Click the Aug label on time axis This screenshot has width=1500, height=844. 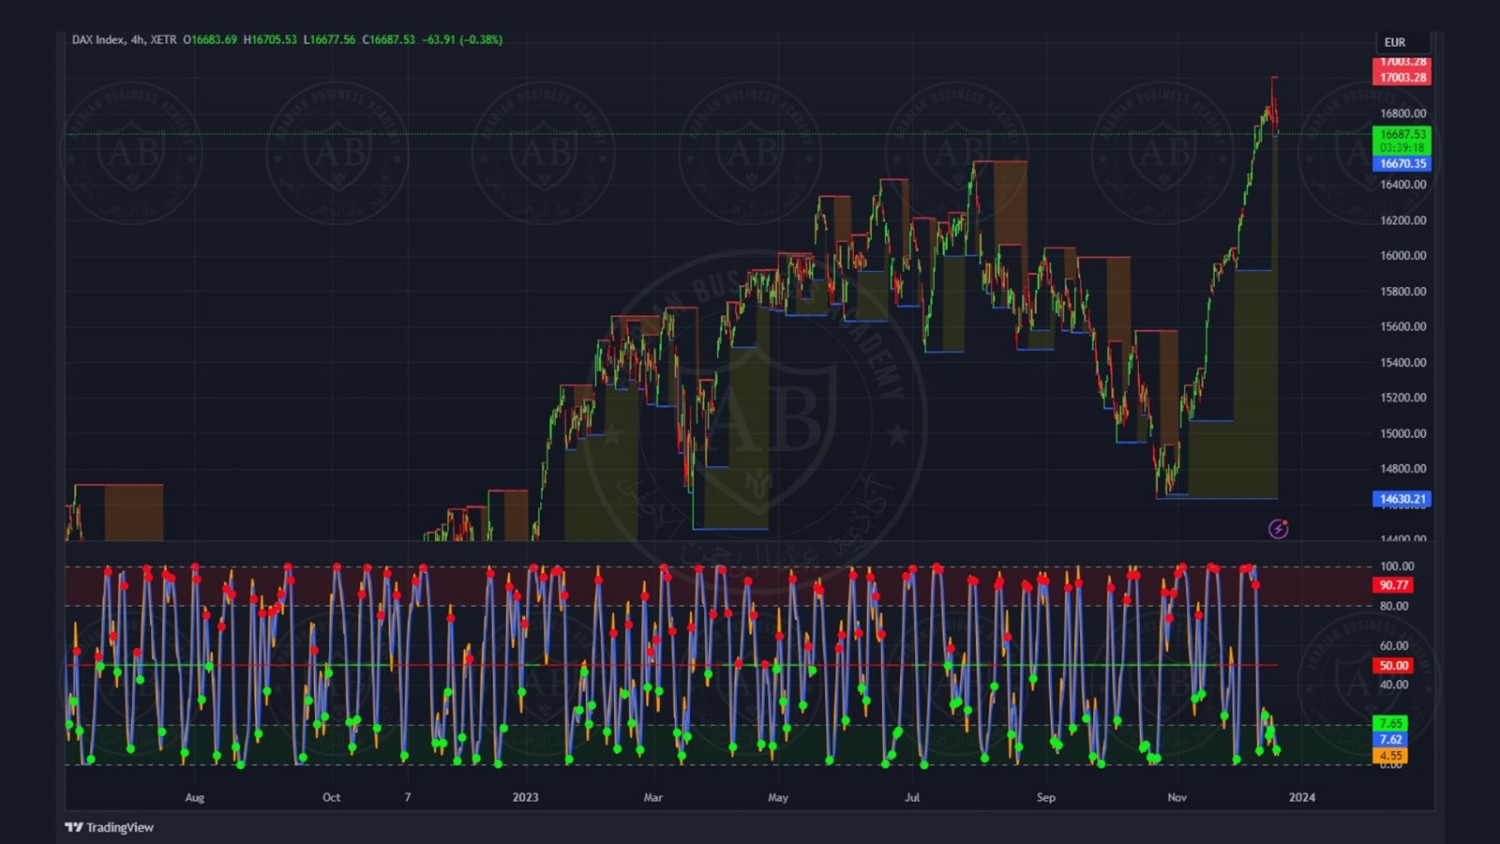point(195,798)
